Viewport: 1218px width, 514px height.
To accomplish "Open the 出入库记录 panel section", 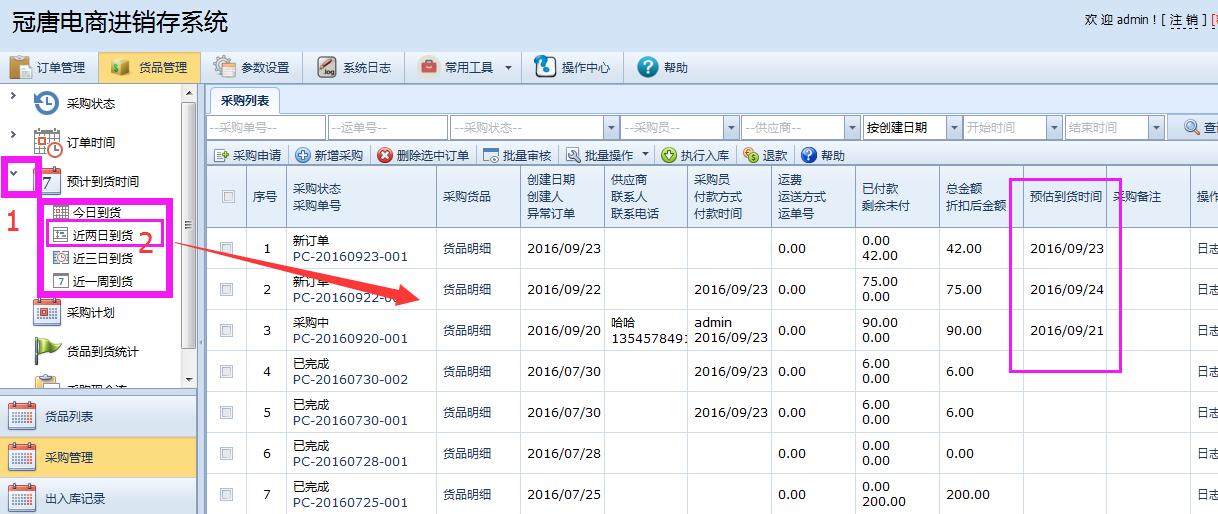I will (x=98, y=497).
